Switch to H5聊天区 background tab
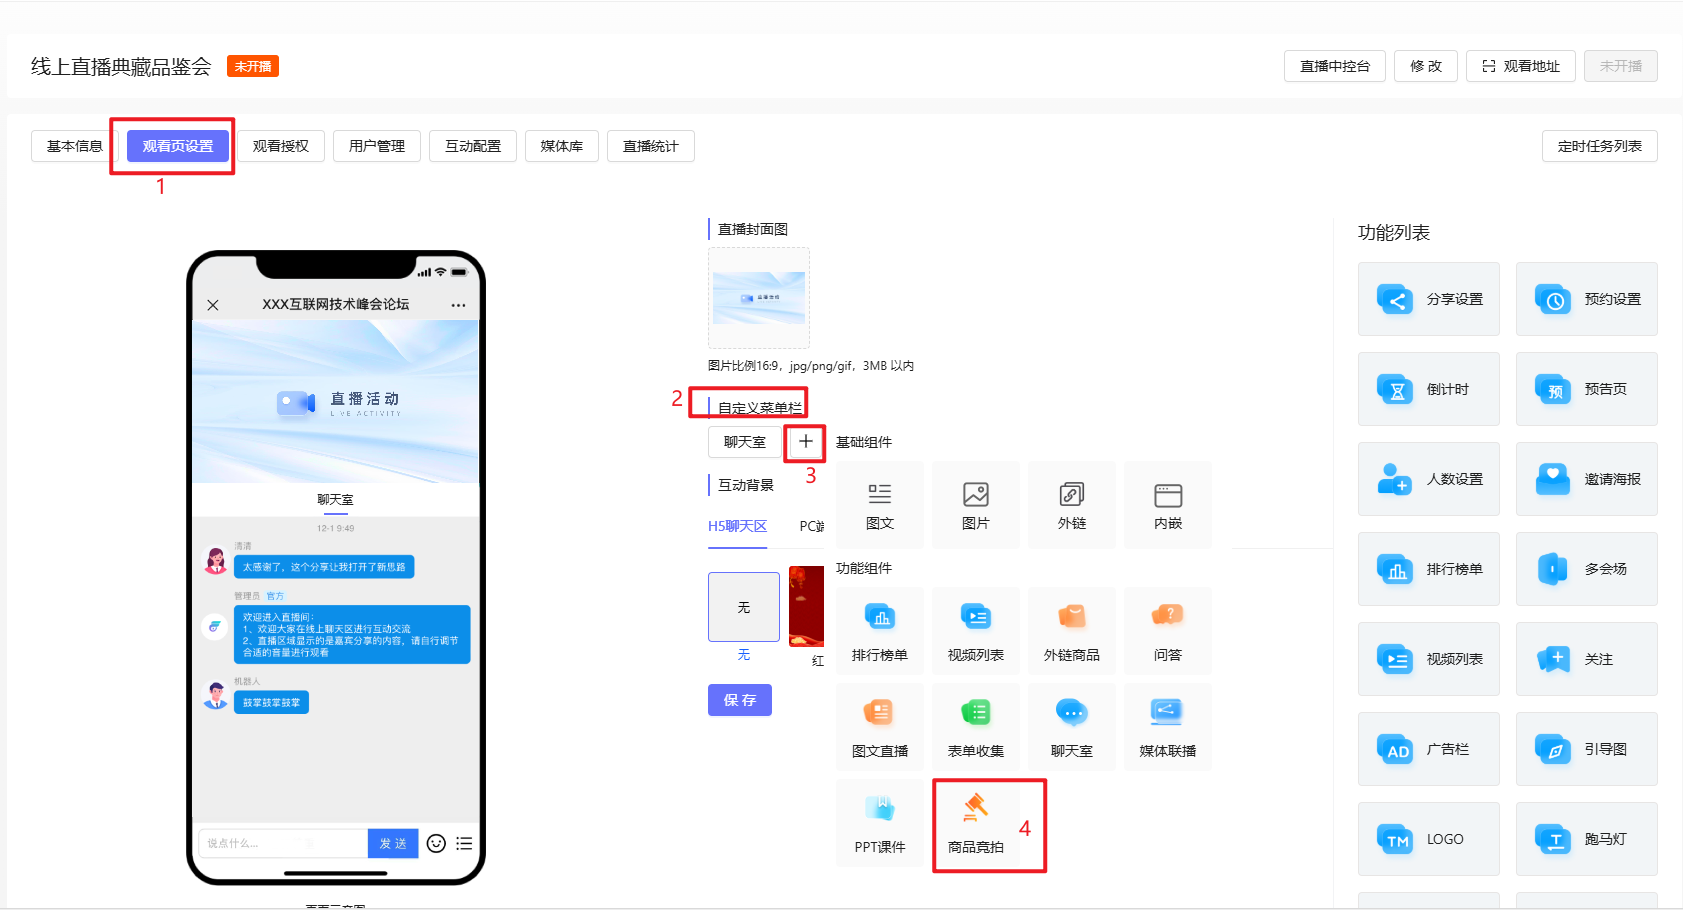Image resolution: width=1683 pixels, height=910 pixels. pyautogui.click(x=737, y=526)
